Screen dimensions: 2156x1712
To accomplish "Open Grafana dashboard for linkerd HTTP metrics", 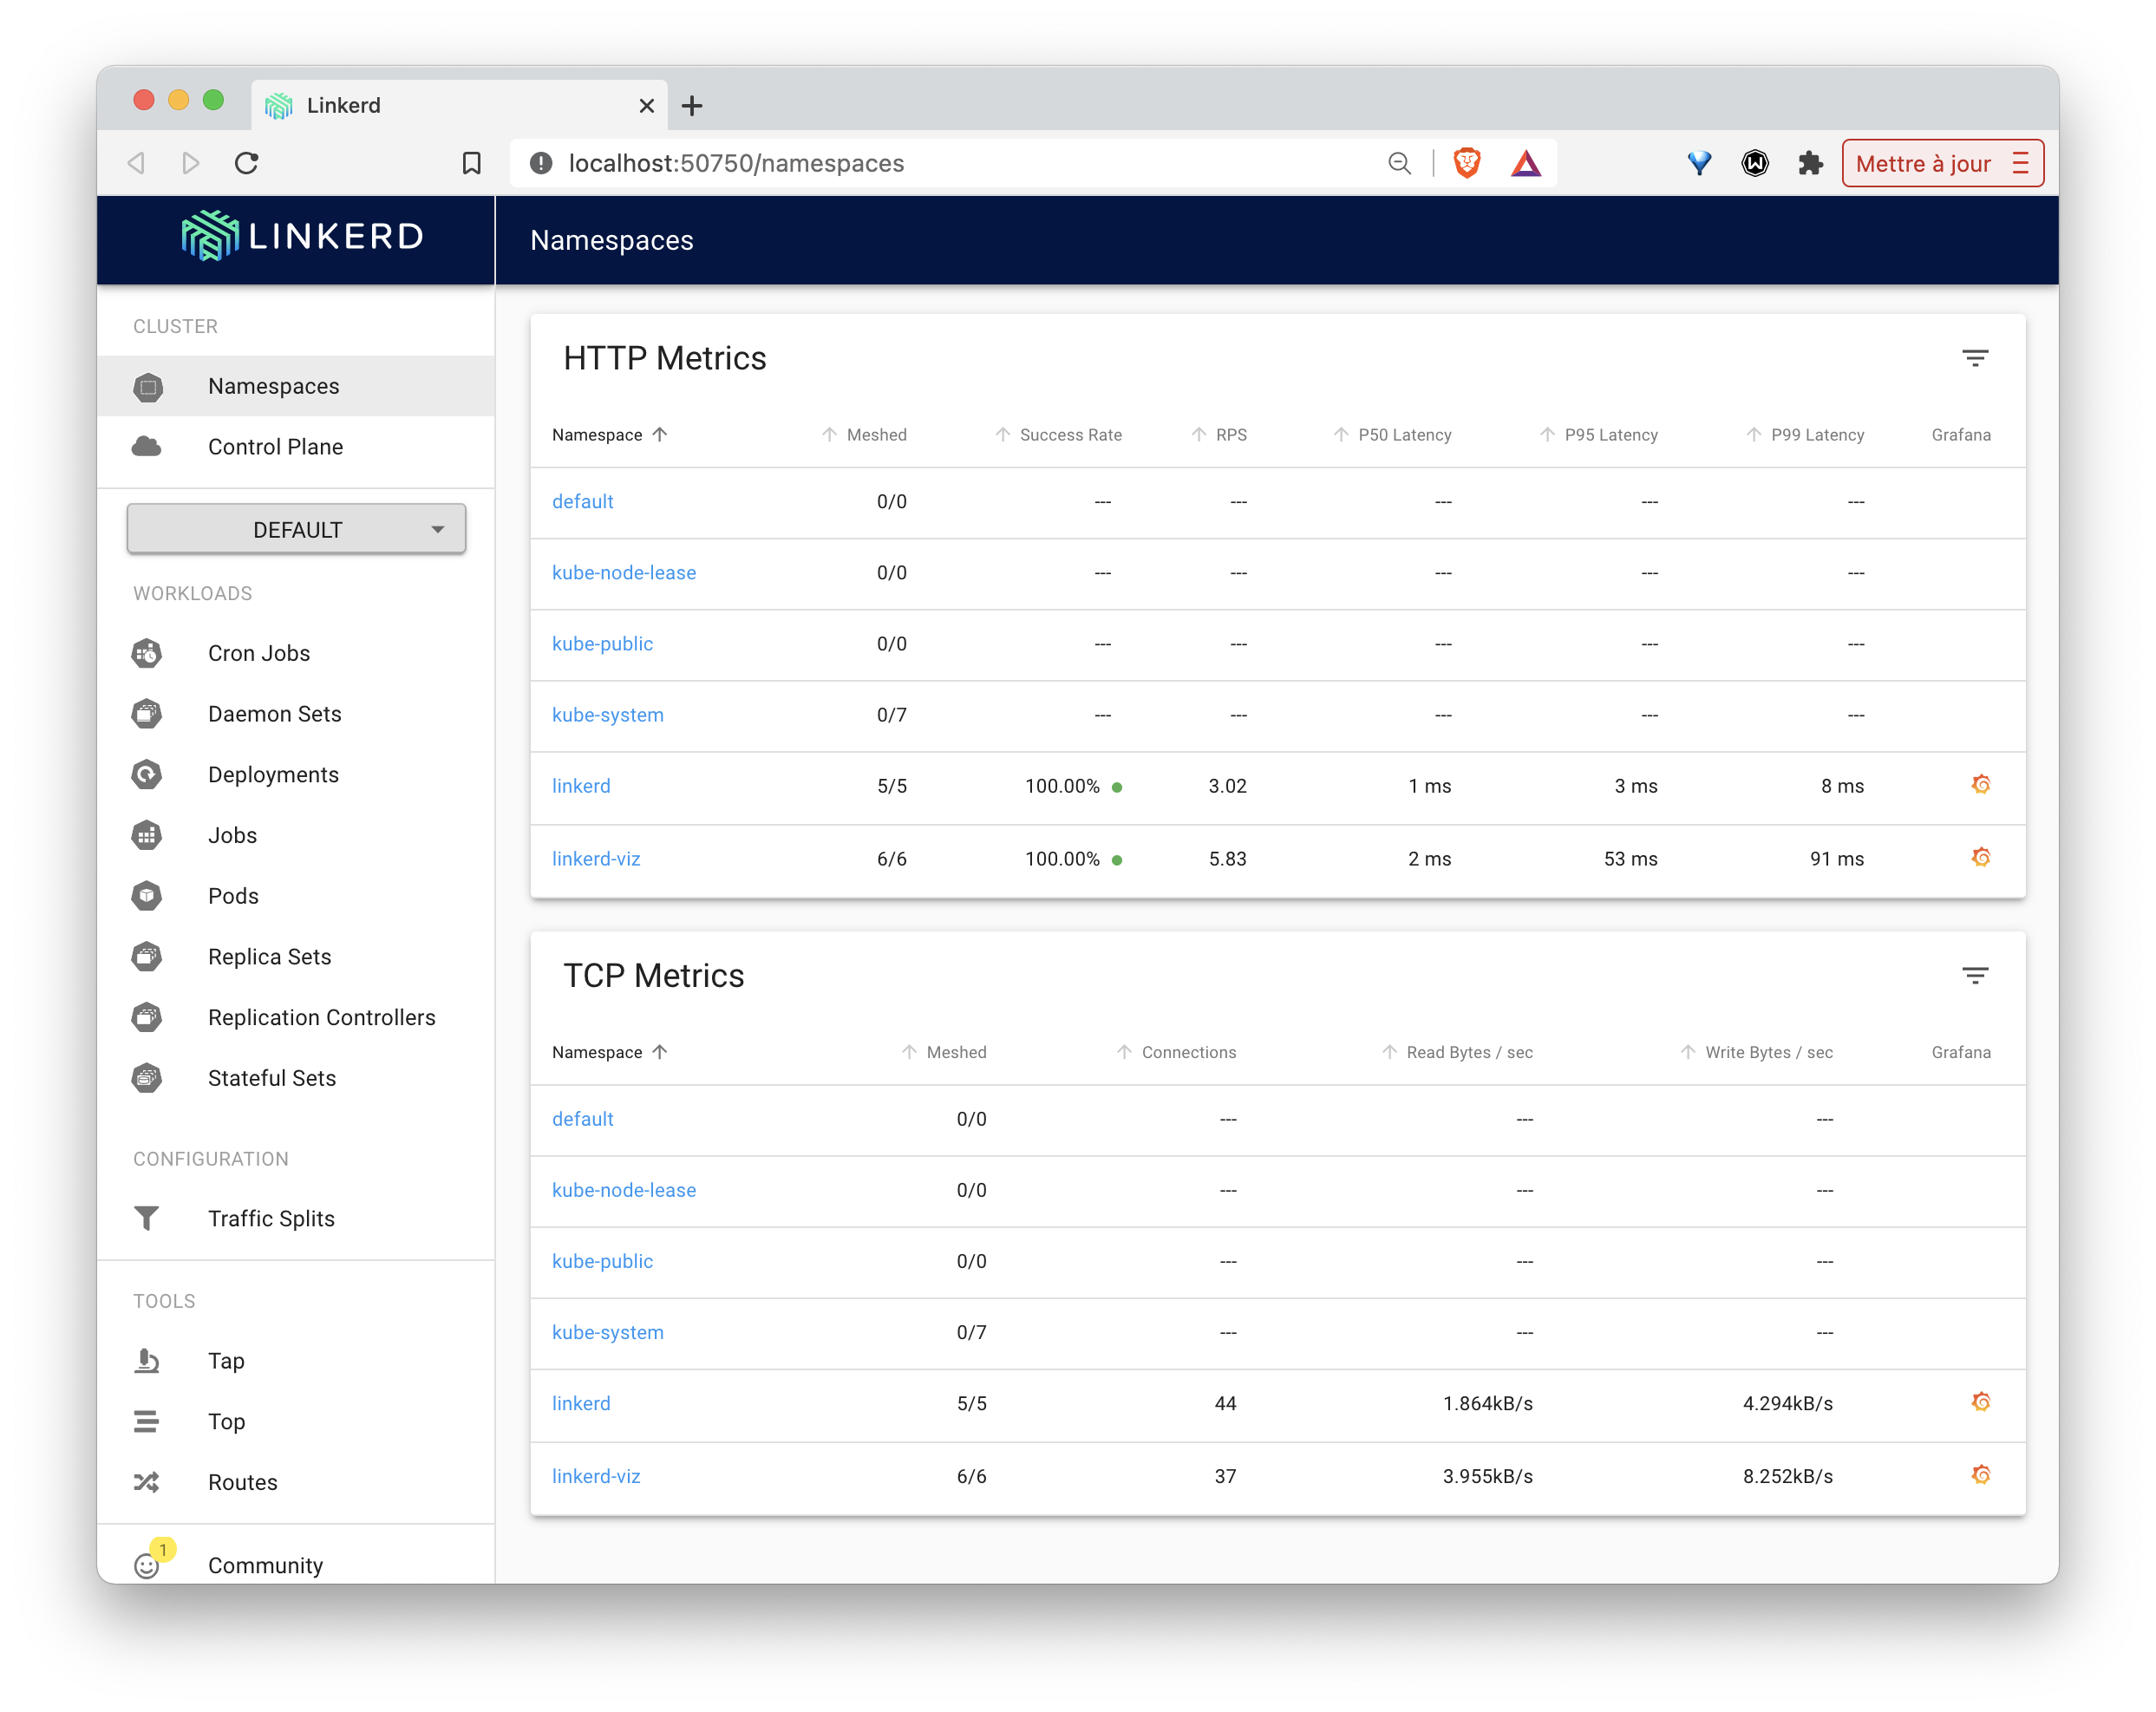I will pyautogui.click(x=1980, y=785).
